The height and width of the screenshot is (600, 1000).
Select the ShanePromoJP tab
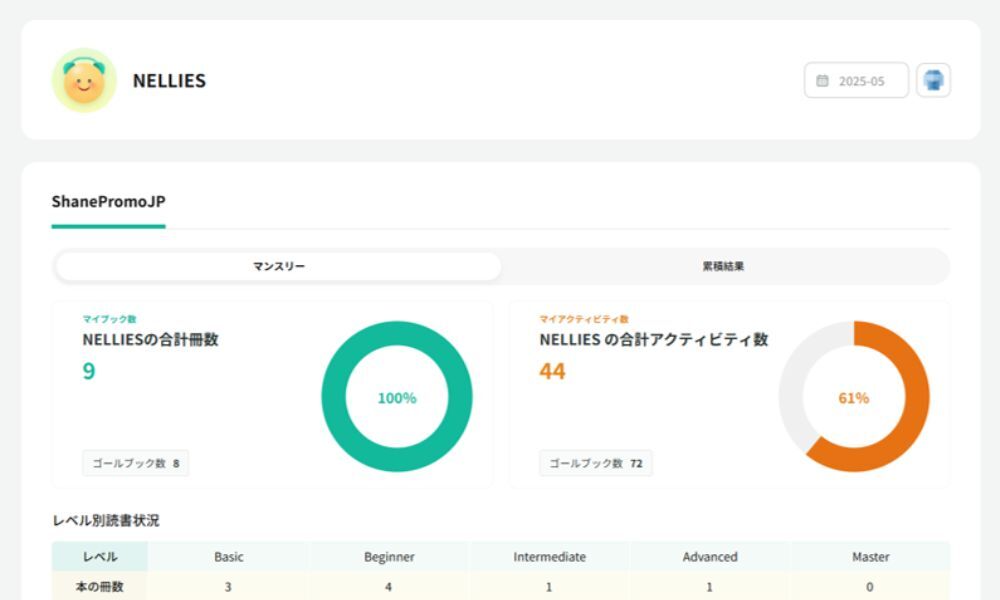tap(108, 202)
